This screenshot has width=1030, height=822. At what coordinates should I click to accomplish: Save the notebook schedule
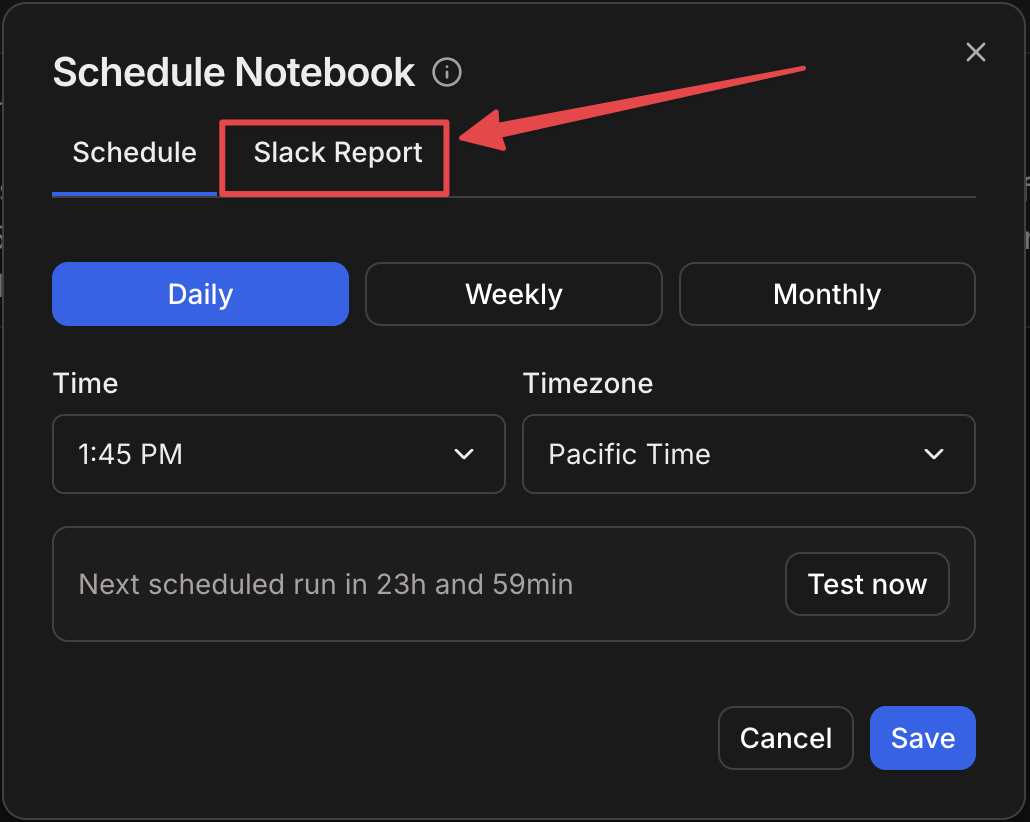[x=922, y=738]
